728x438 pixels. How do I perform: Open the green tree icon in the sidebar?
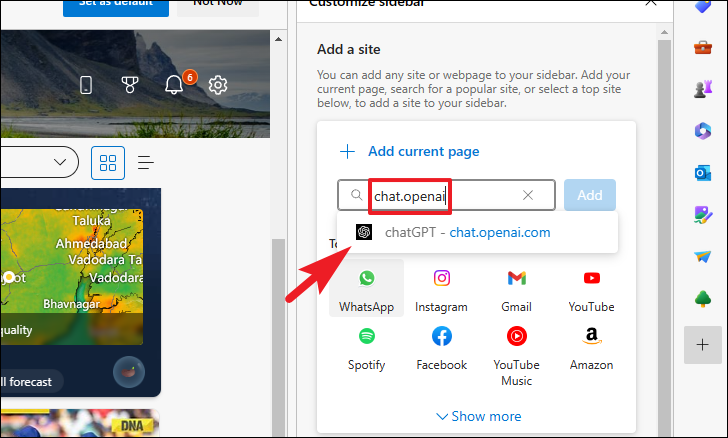click(703, 299)
